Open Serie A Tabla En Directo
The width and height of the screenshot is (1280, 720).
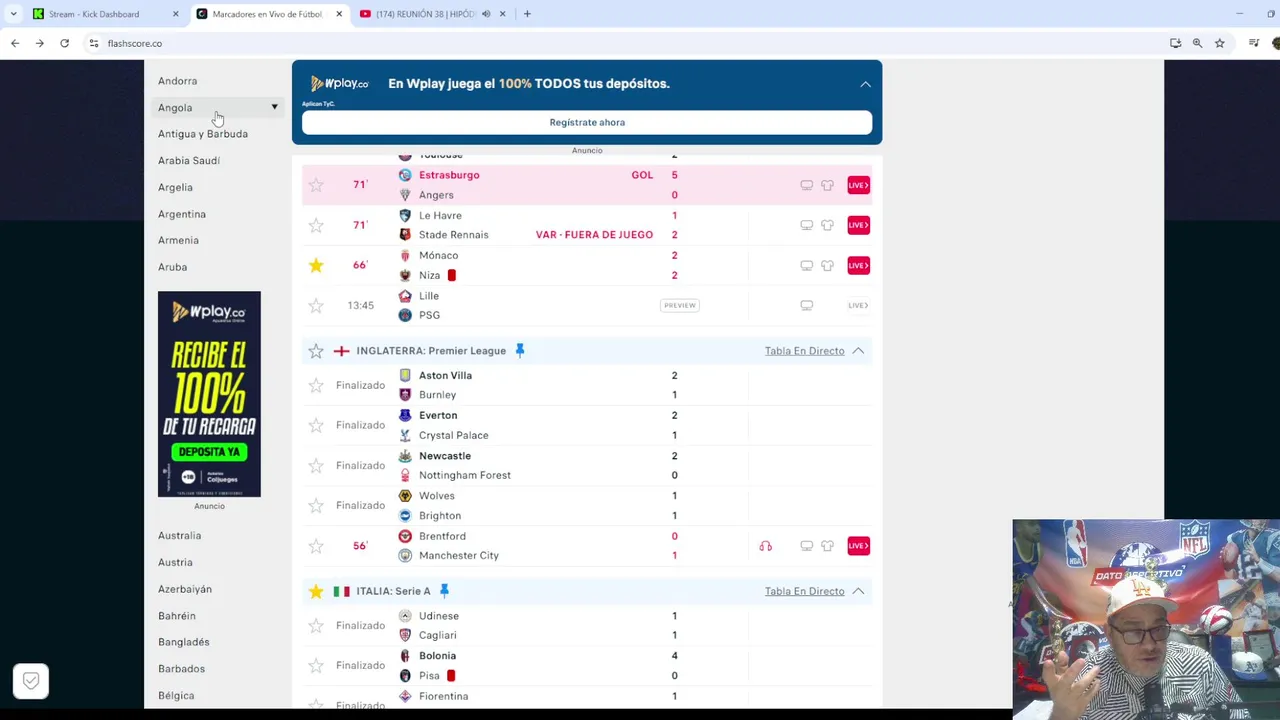pyautogui.click(x=805, y=591)
